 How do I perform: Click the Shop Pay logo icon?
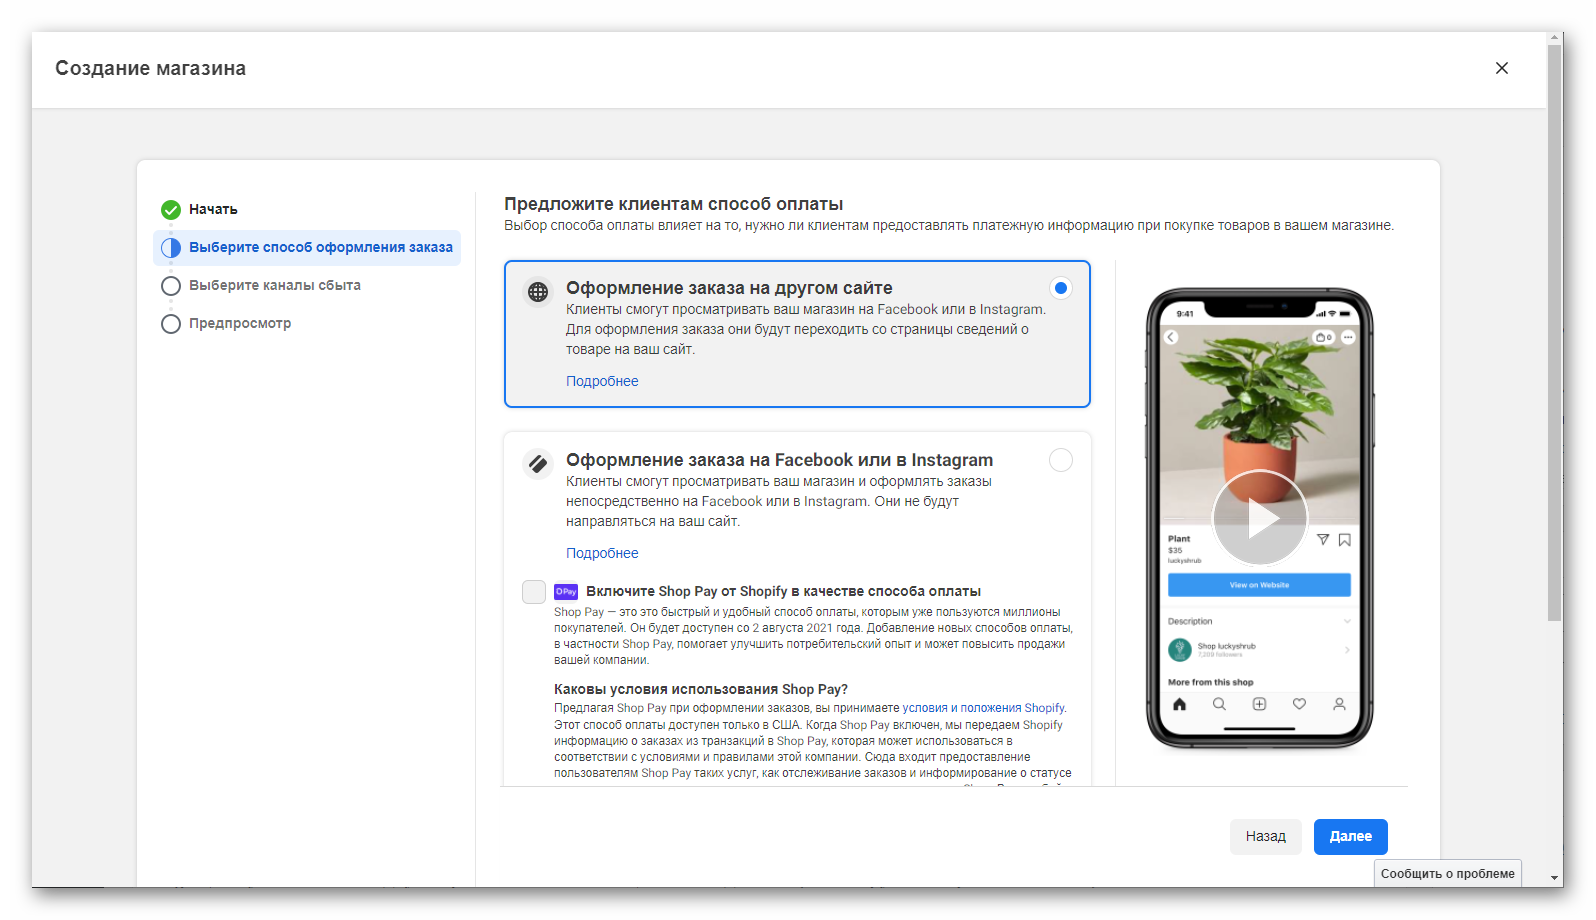tap(566, 592)
